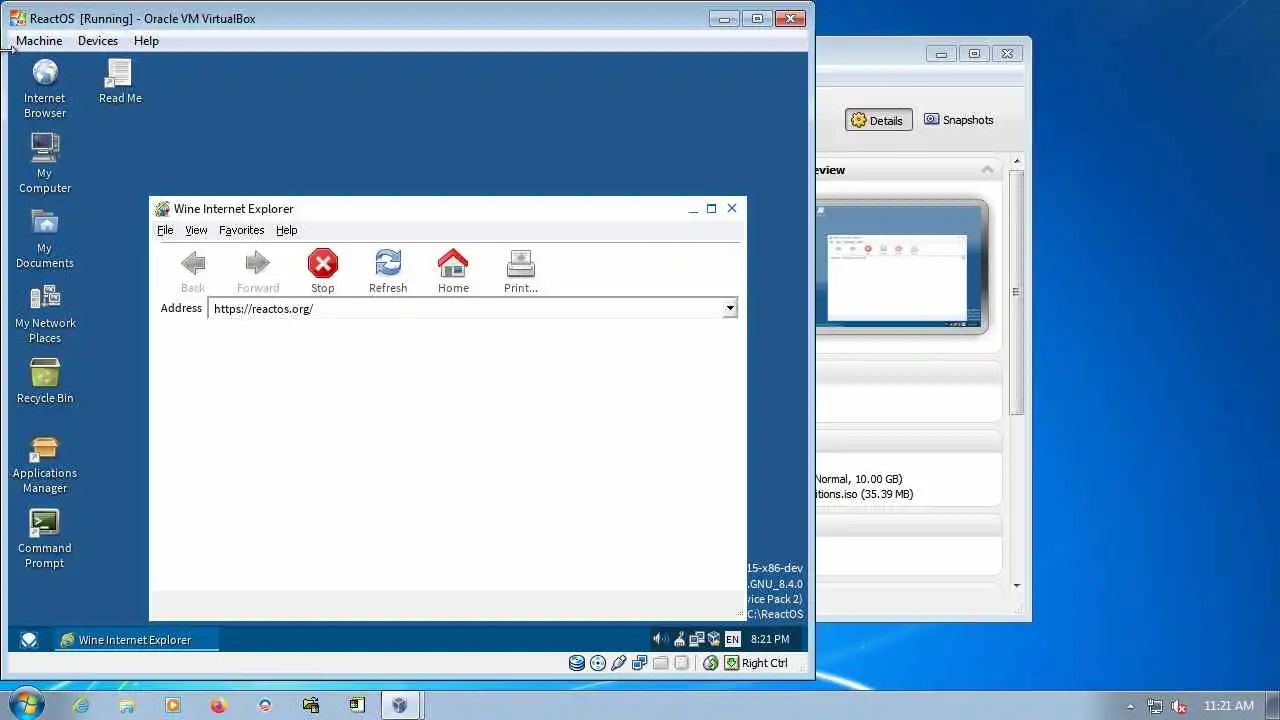Click the VirtualBox mouse integration status icon
The image size is (1280, 720).
[x=711, y=663]
